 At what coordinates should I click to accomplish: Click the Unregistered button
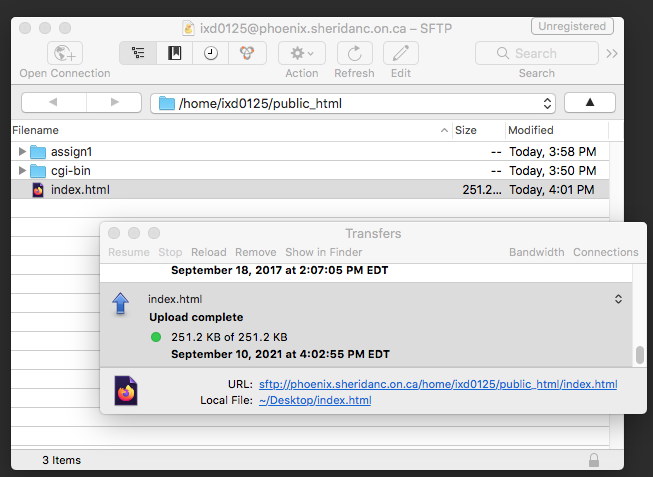coord(573,27)
